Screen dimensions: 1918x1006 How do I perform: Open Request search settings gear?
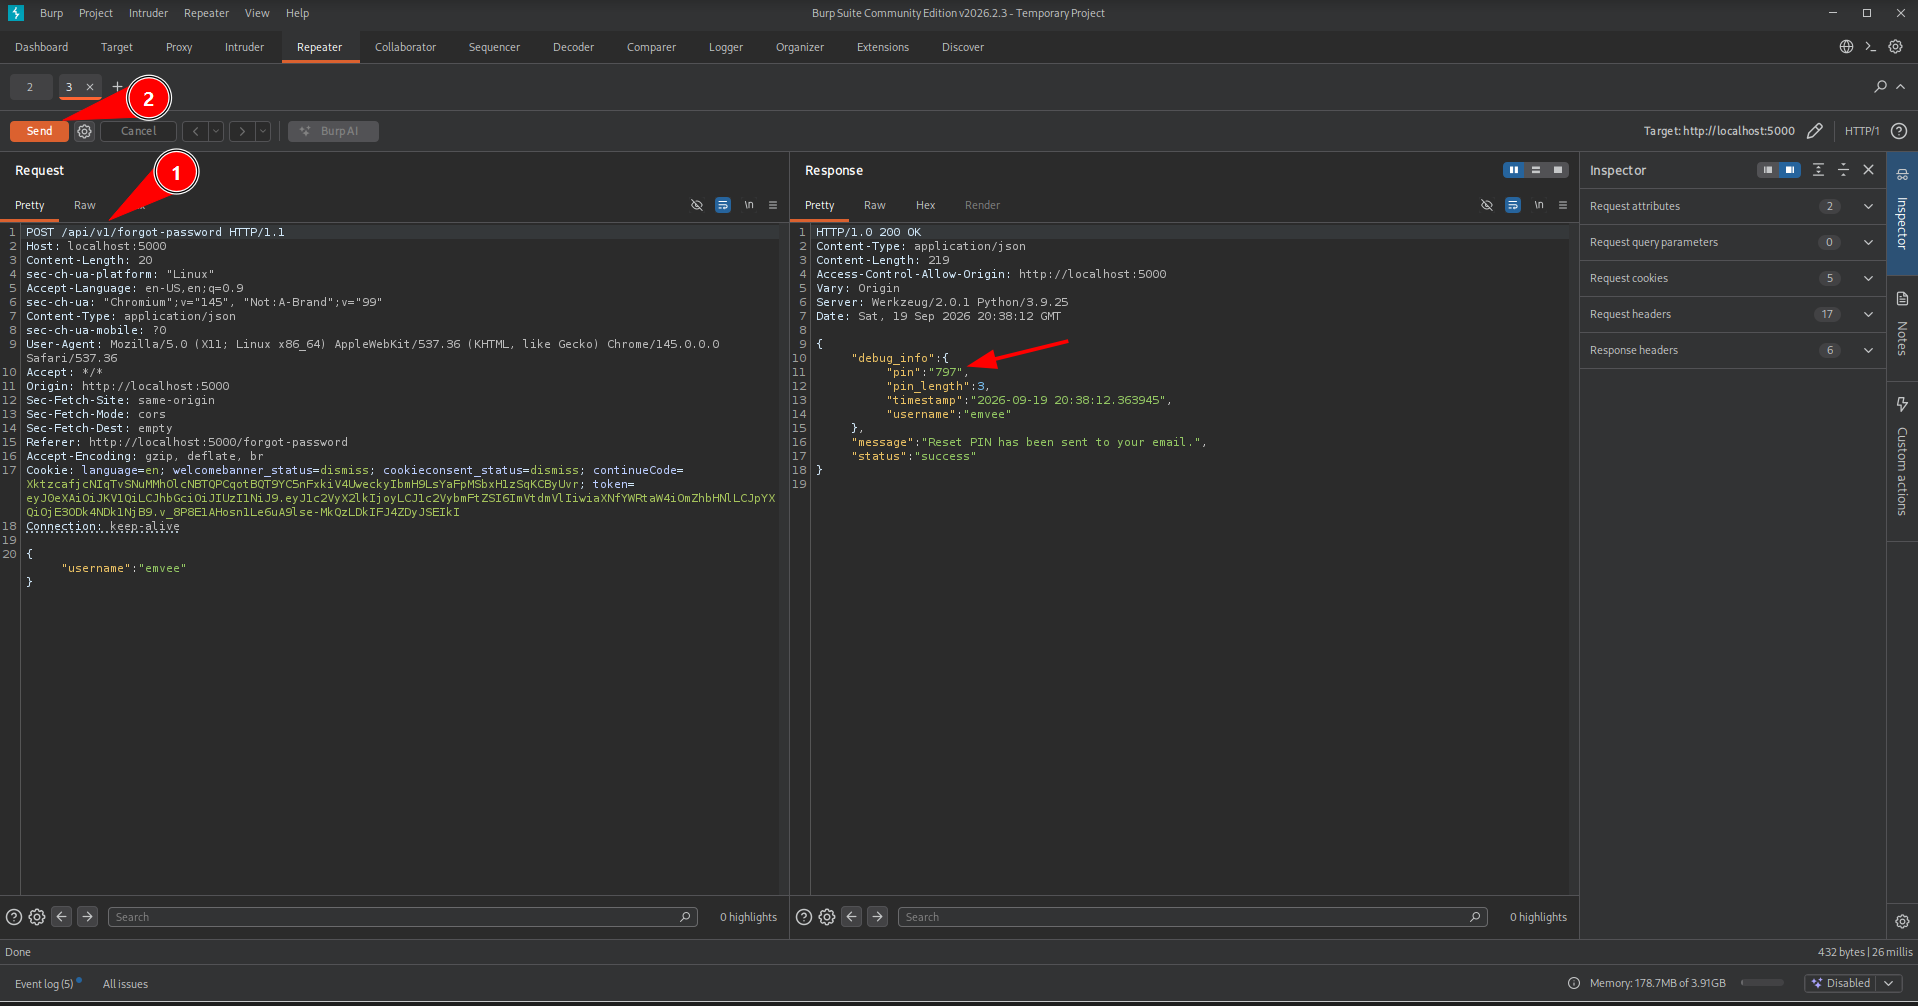(x=37, y=917)
